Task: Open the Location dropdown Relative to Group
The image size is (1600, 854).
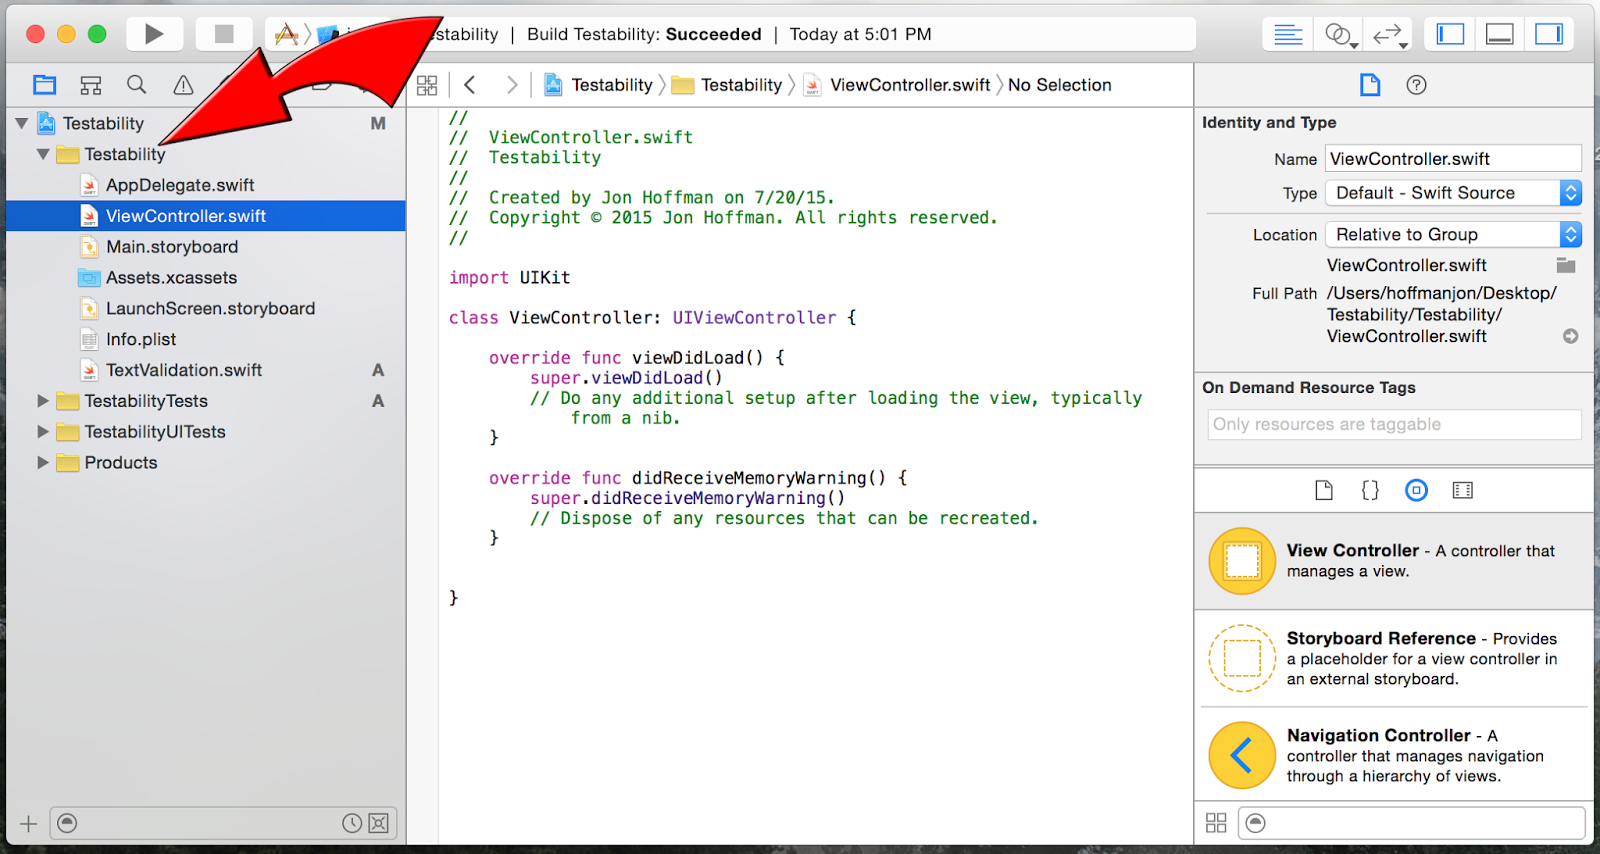Action: (x=1453, y=234)
